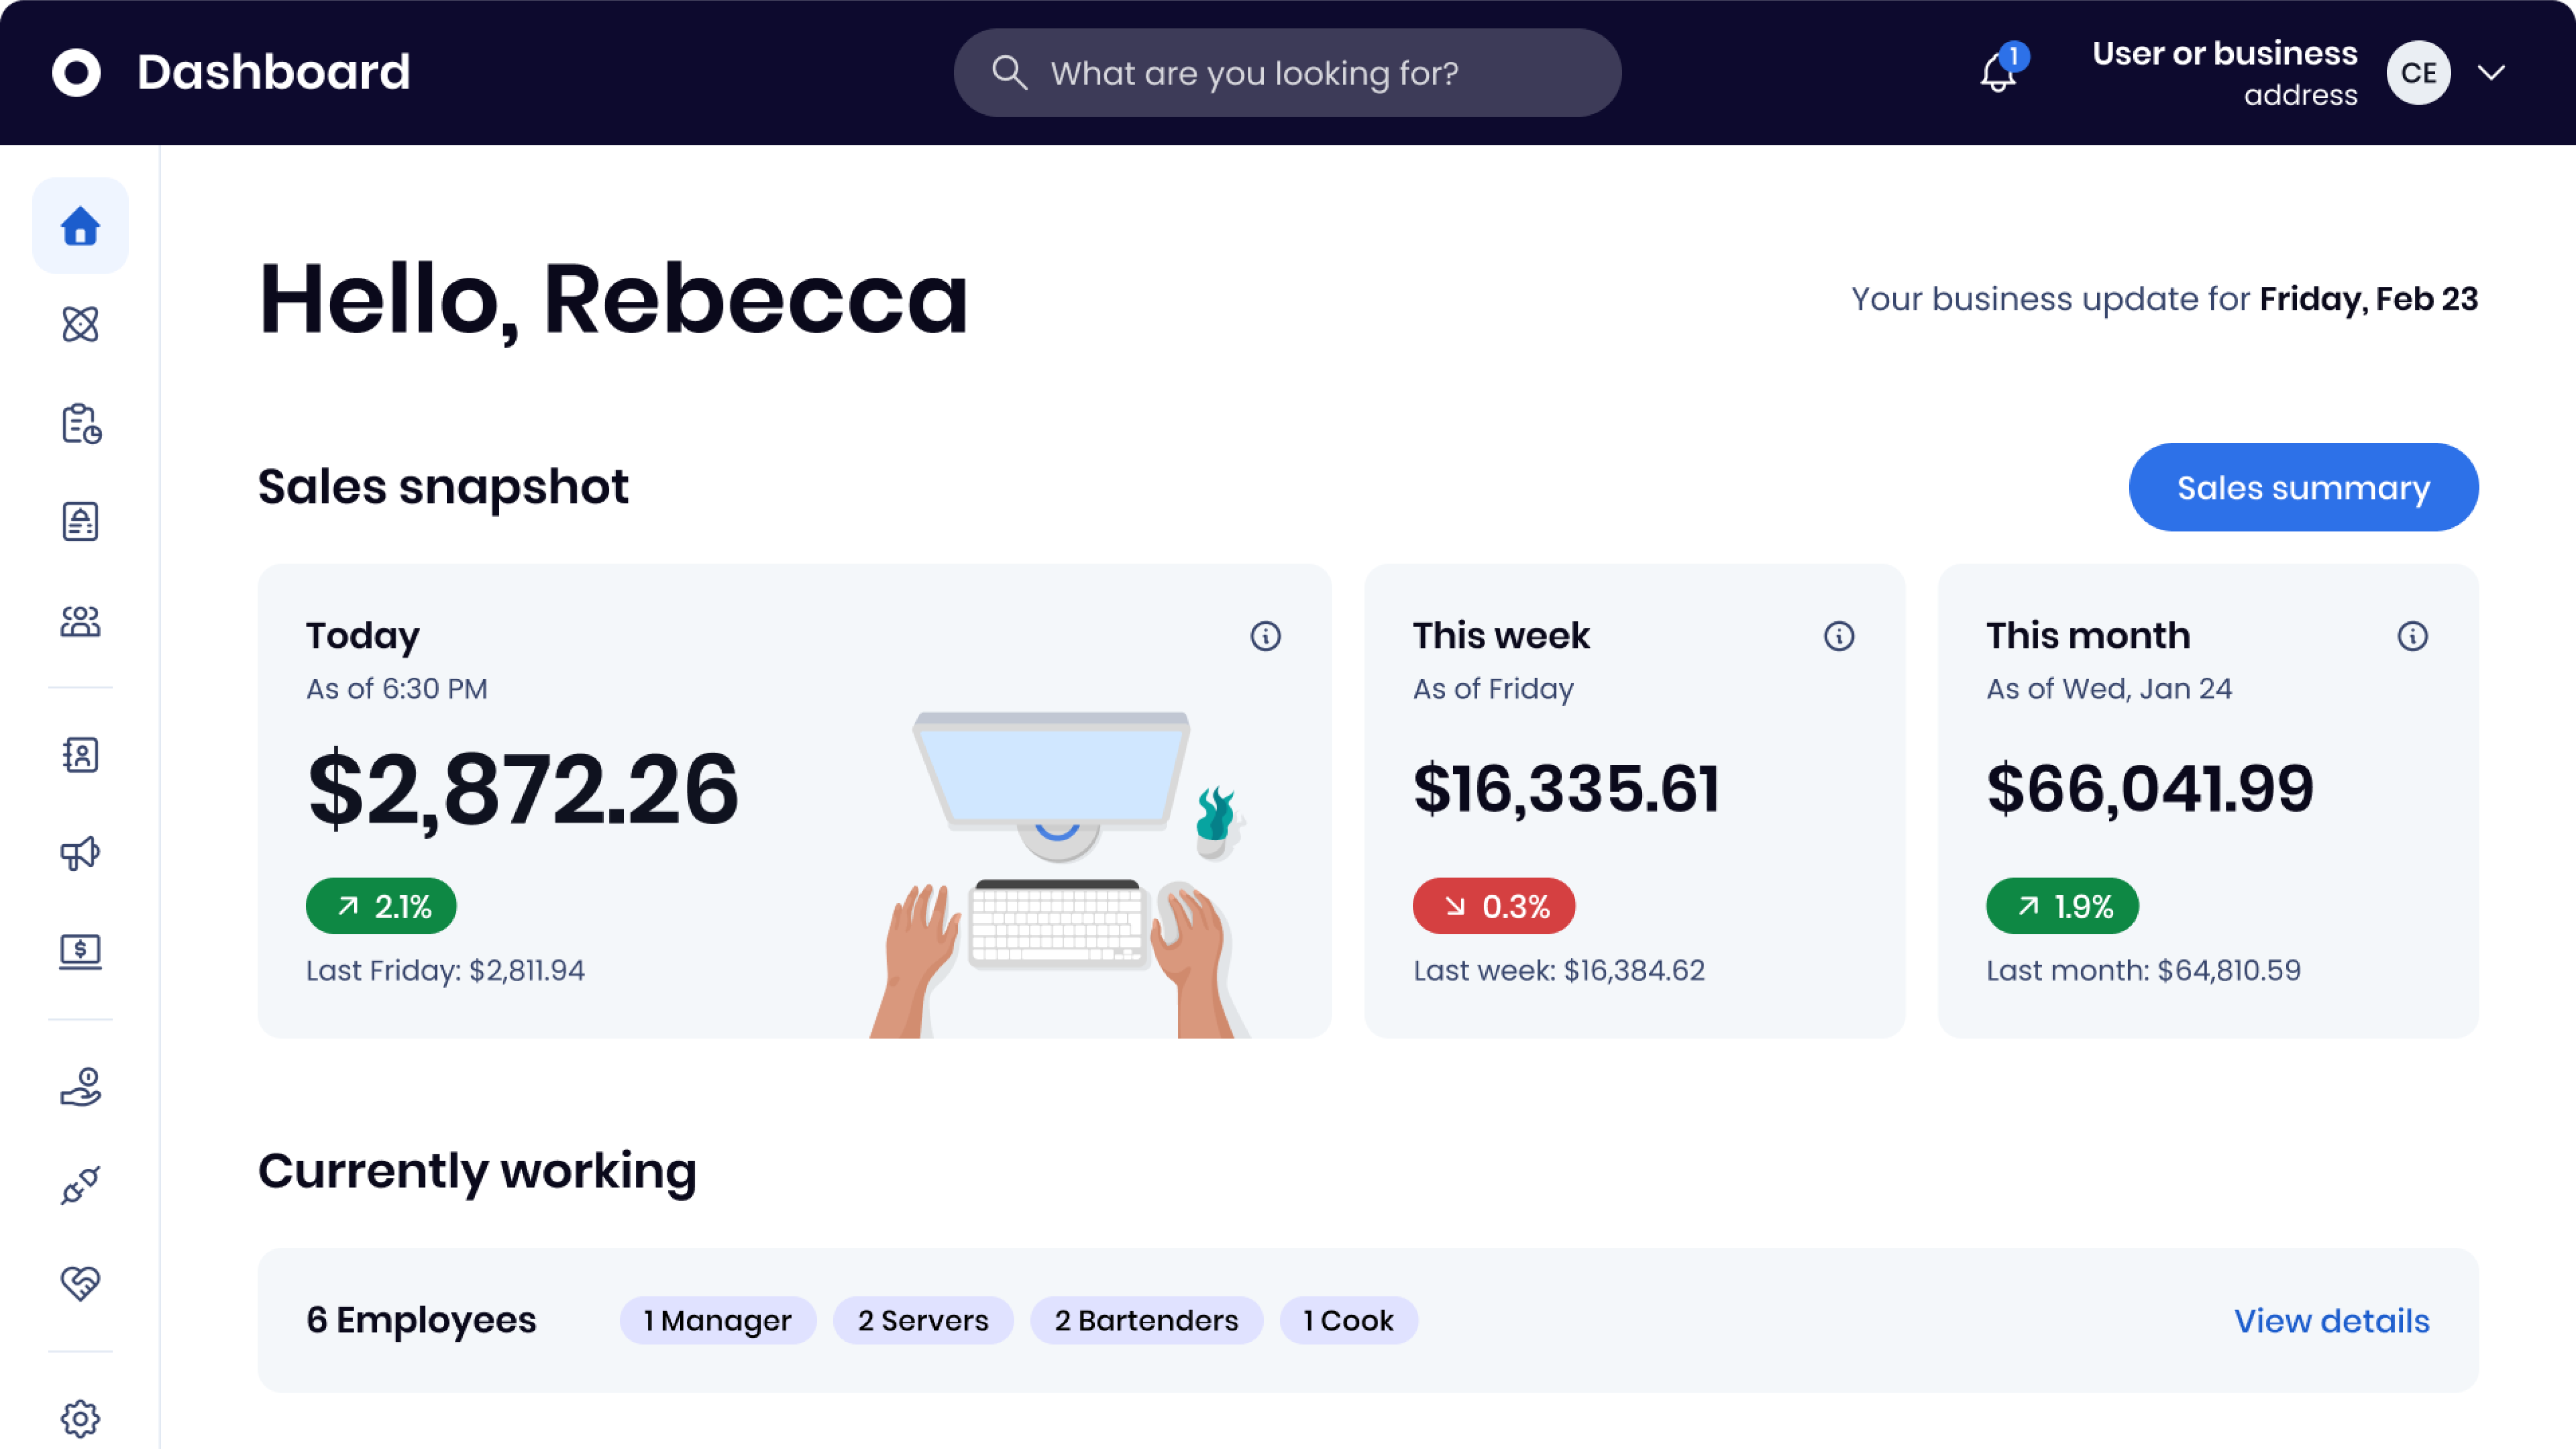
Task: Click the hand holding coin icon
Action: (80, 1086)
